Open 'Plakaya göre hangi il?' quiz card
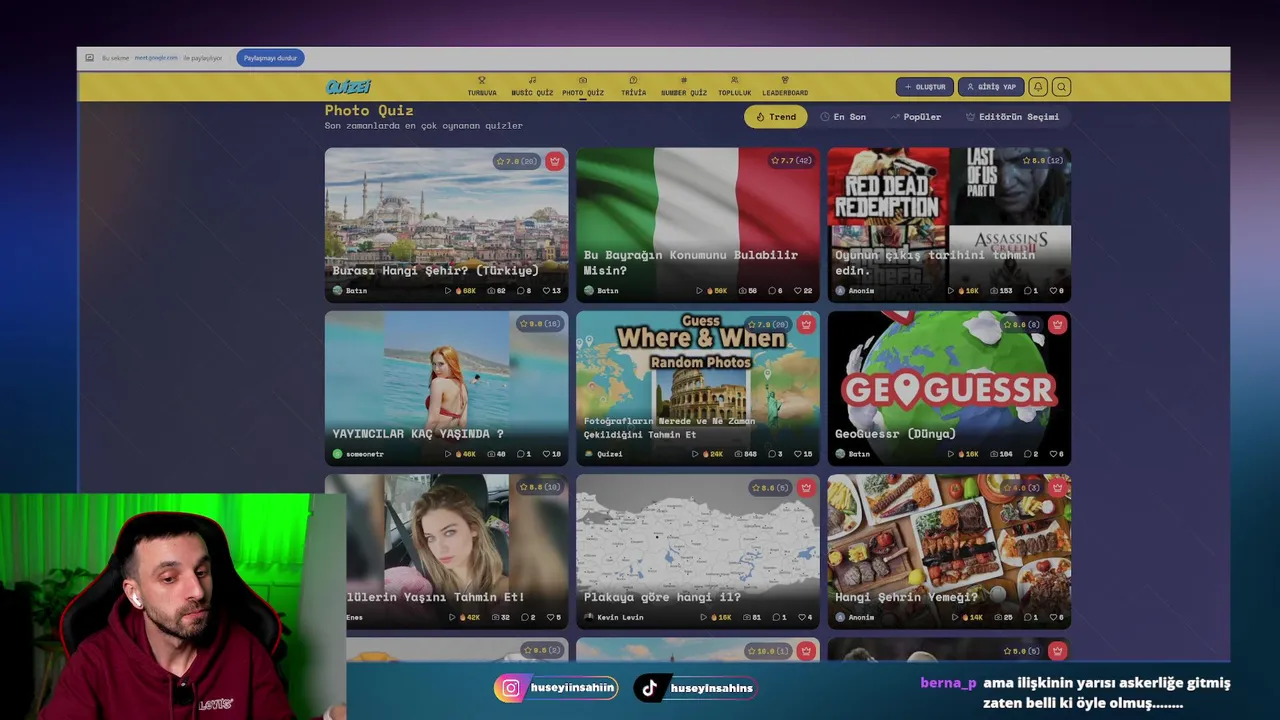 (698, 551)
